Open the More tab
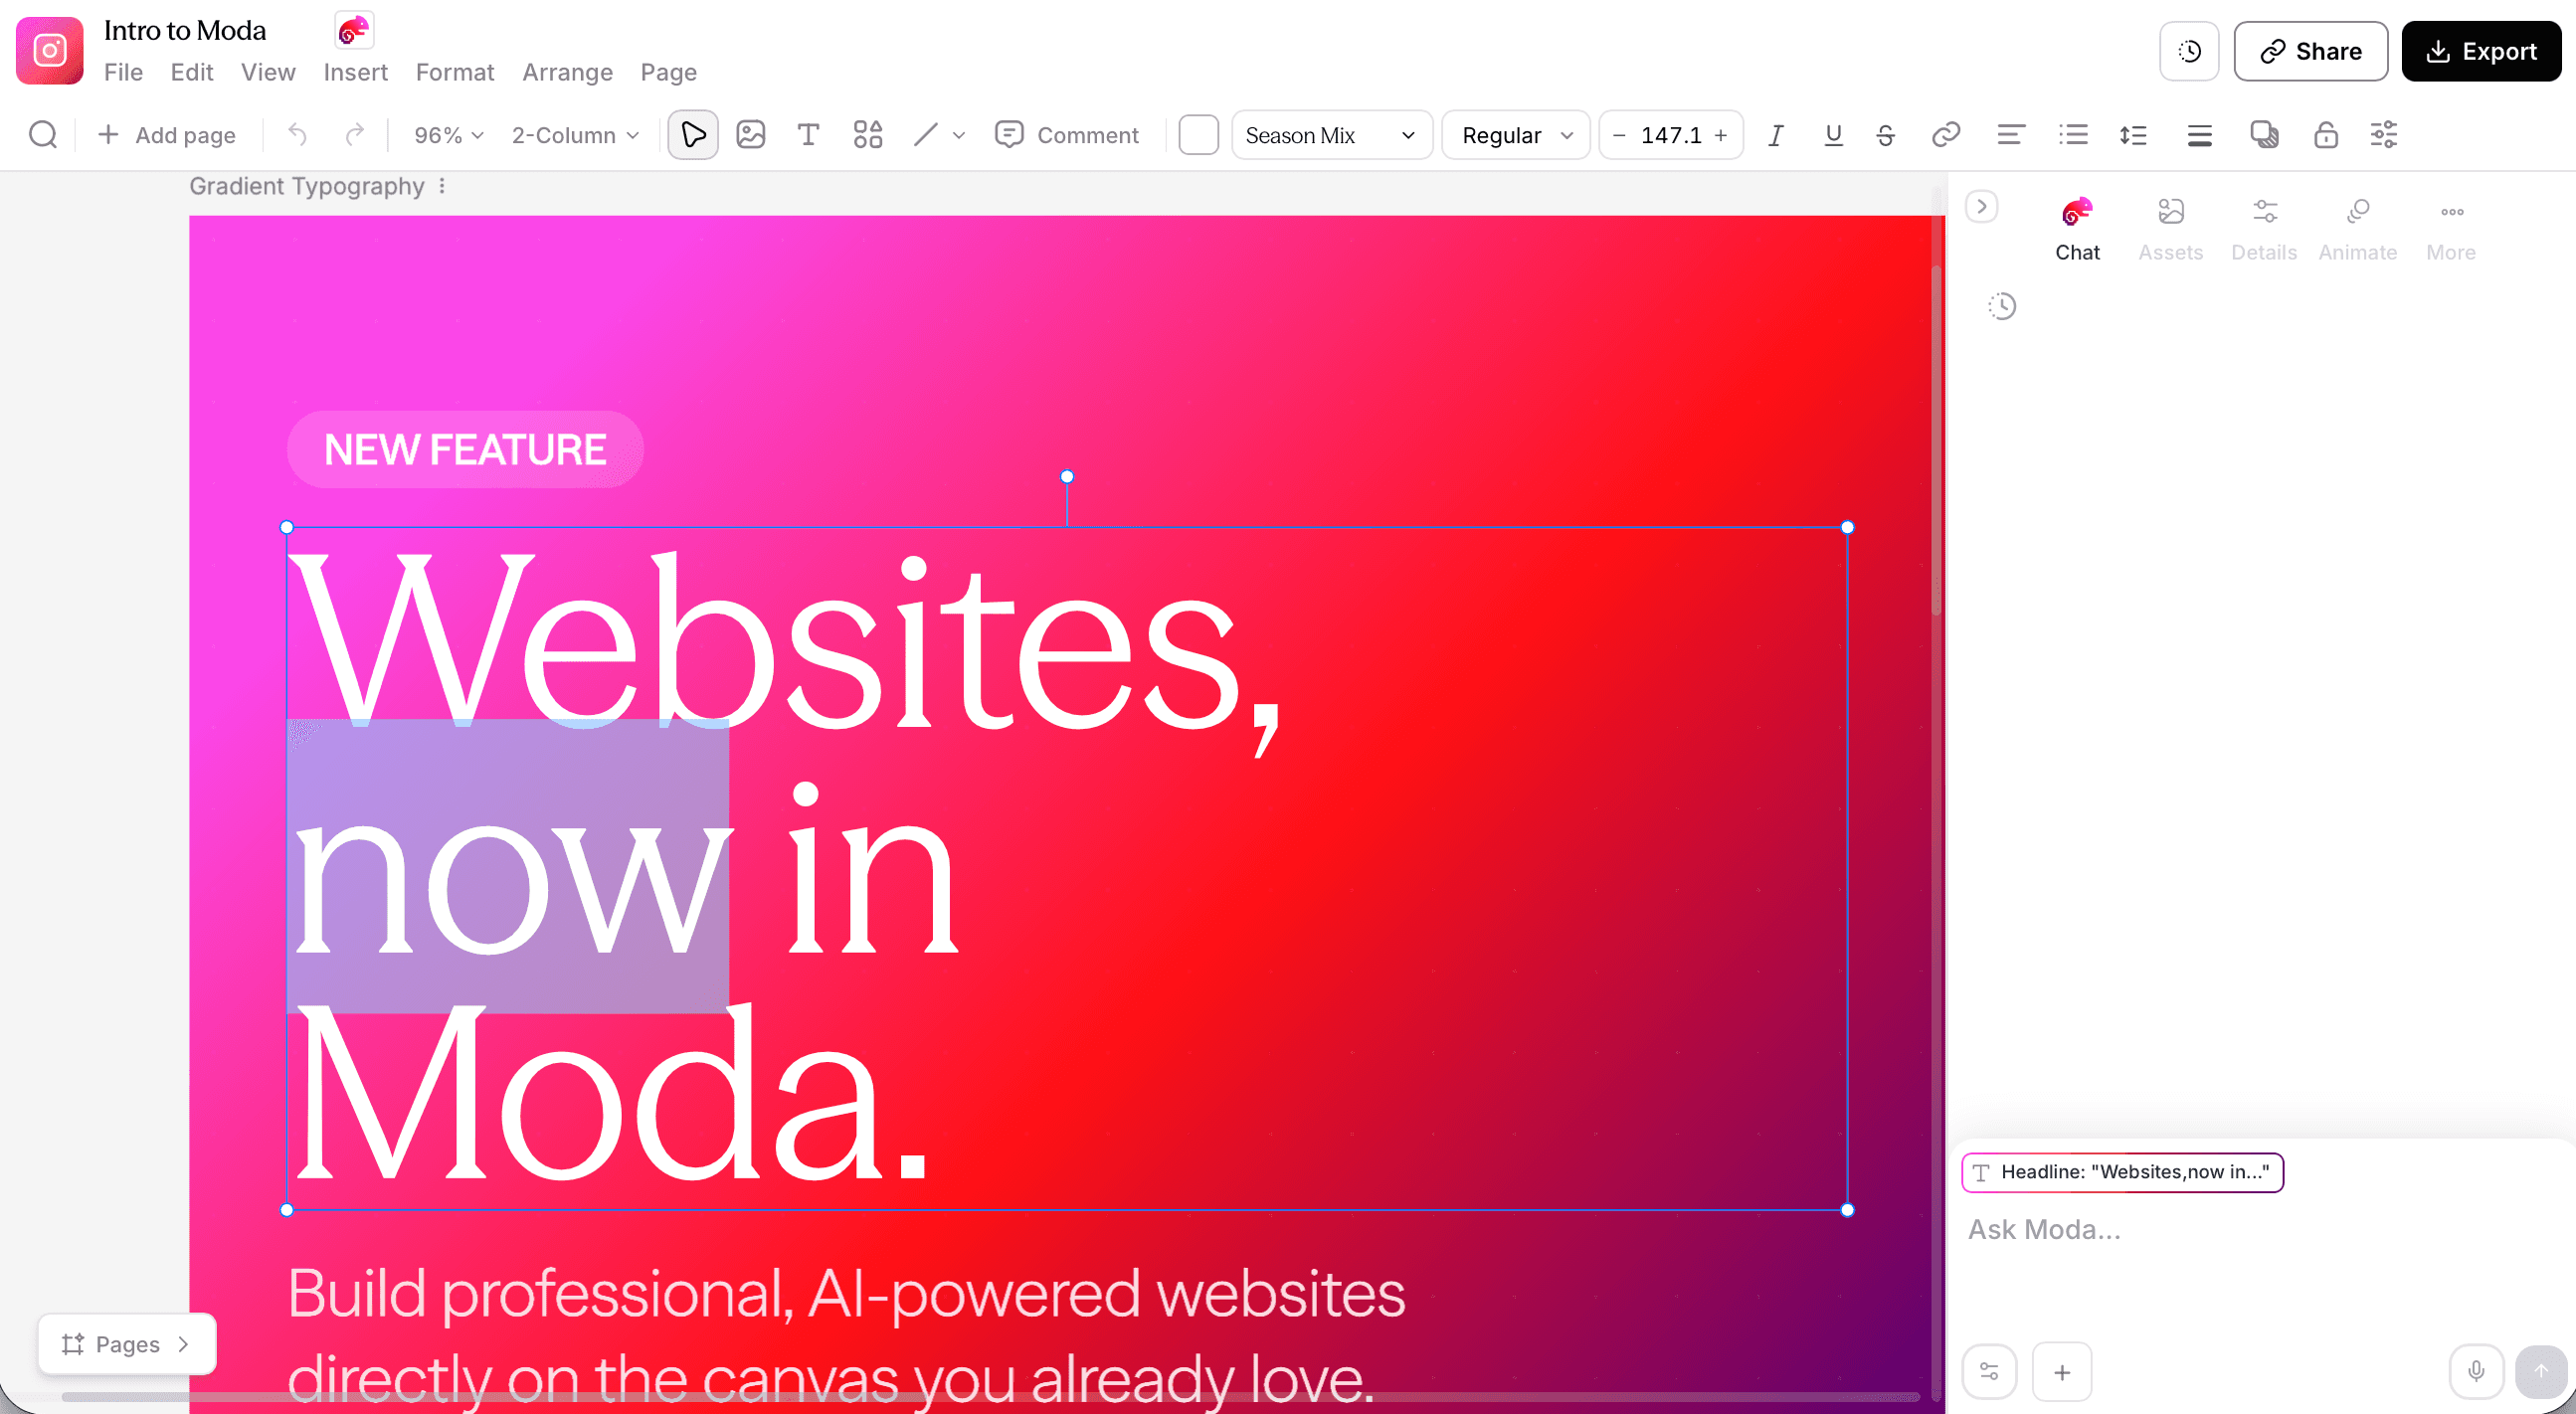Image resolution: width=2576 pixels, height=1414 pixels. pyautogui.click(x=2451, y=230)
